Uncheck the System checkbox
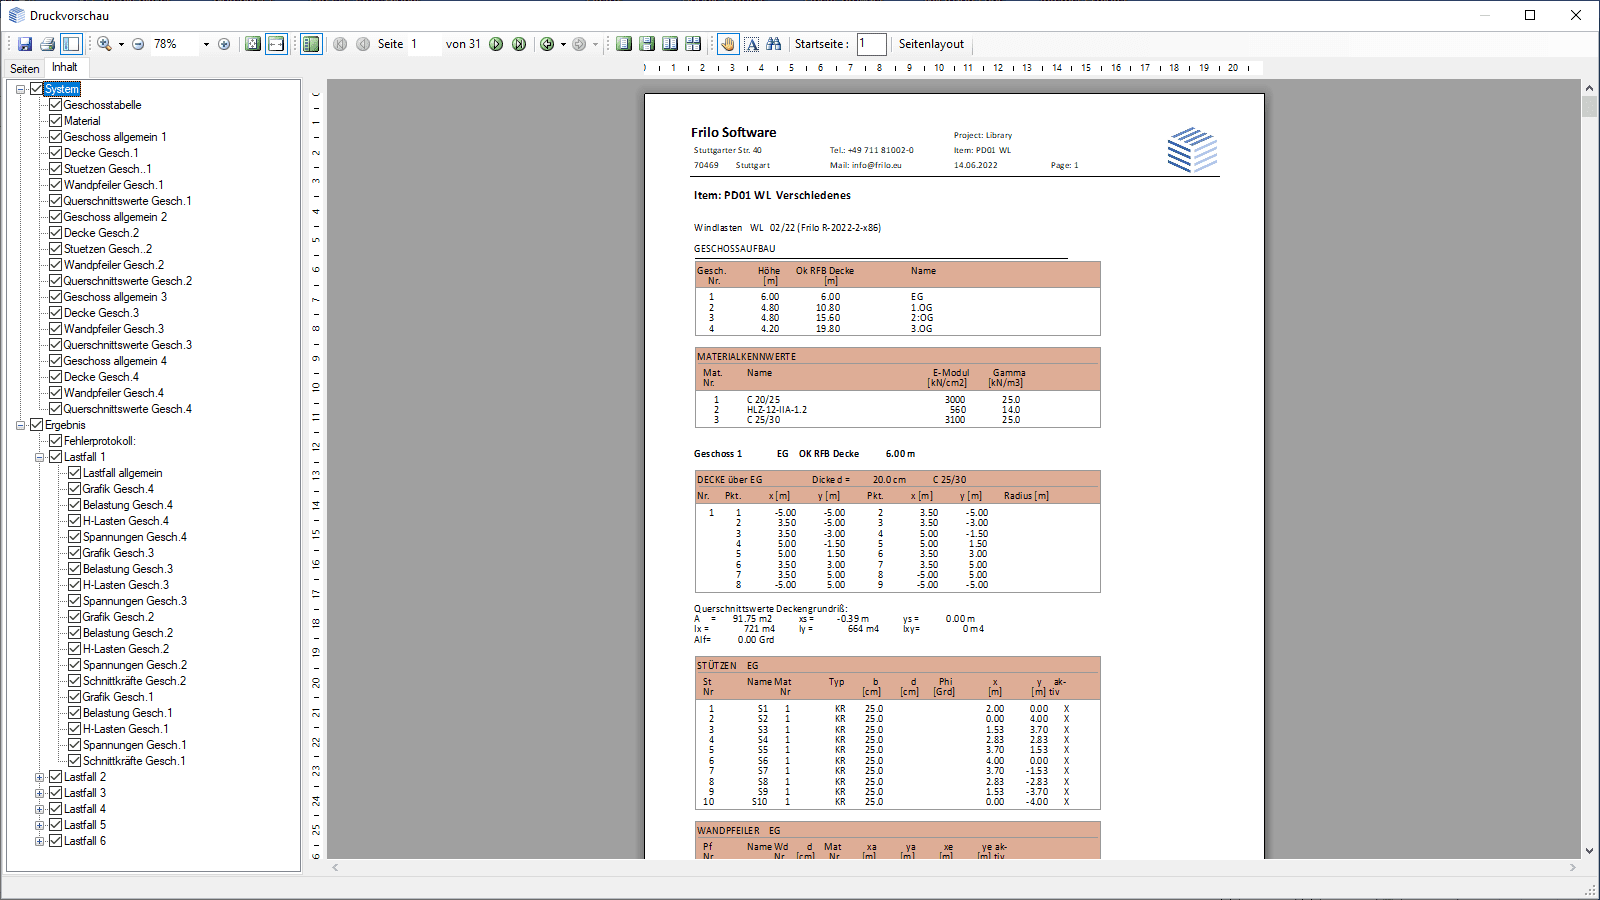 click(x=37, y=89)
